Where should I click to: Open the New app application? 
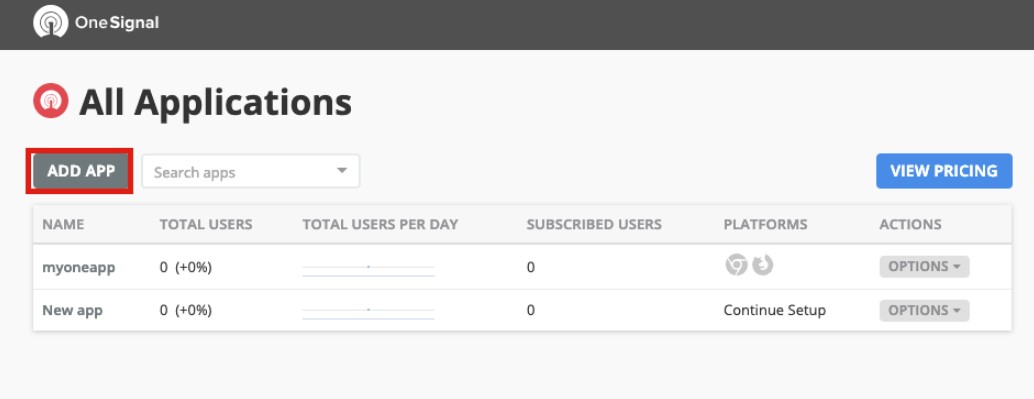(73, 310)
